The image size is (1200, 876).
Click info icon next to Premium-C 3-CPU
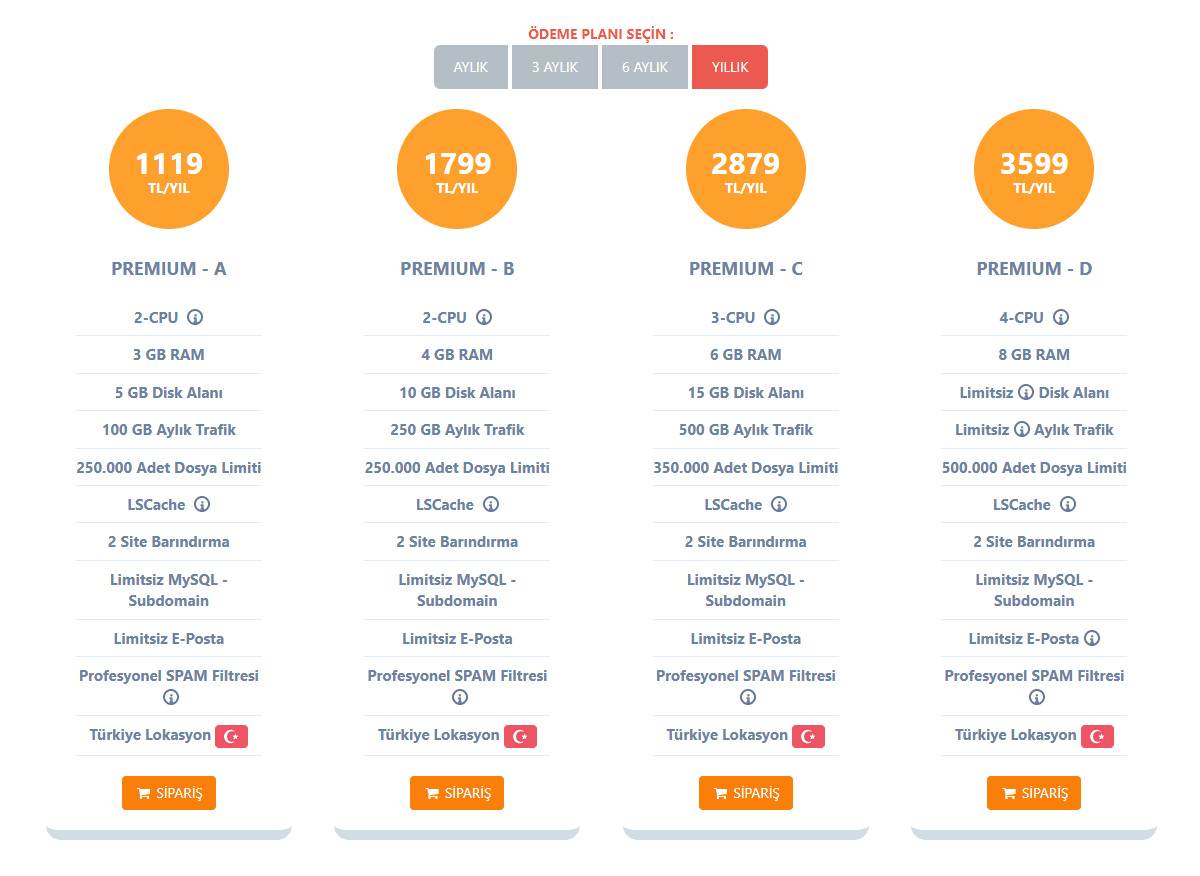pyautogui.click(x=772, y=318)
